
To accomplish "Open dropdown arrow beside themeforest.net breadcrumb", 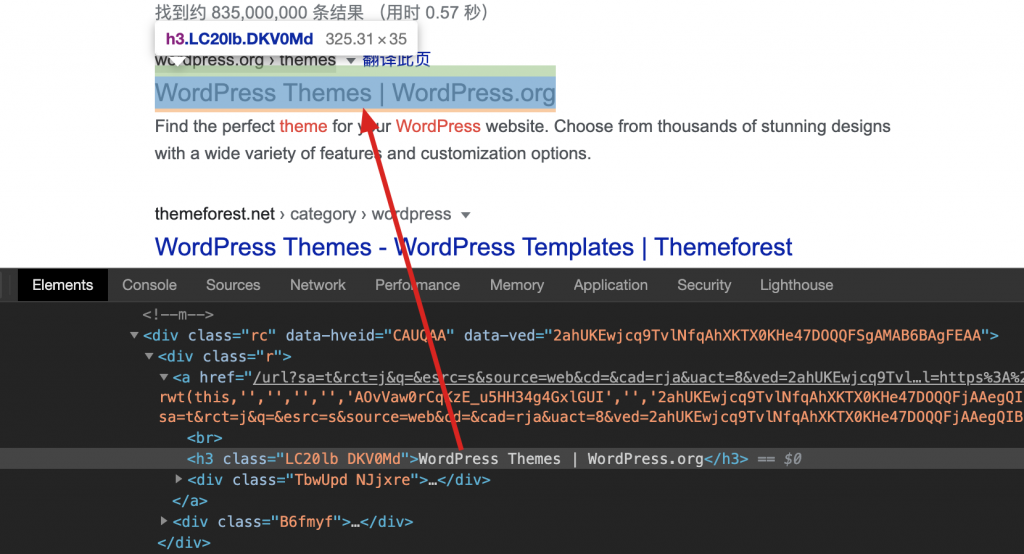I will pyautogui.click(x=465, y=215).
